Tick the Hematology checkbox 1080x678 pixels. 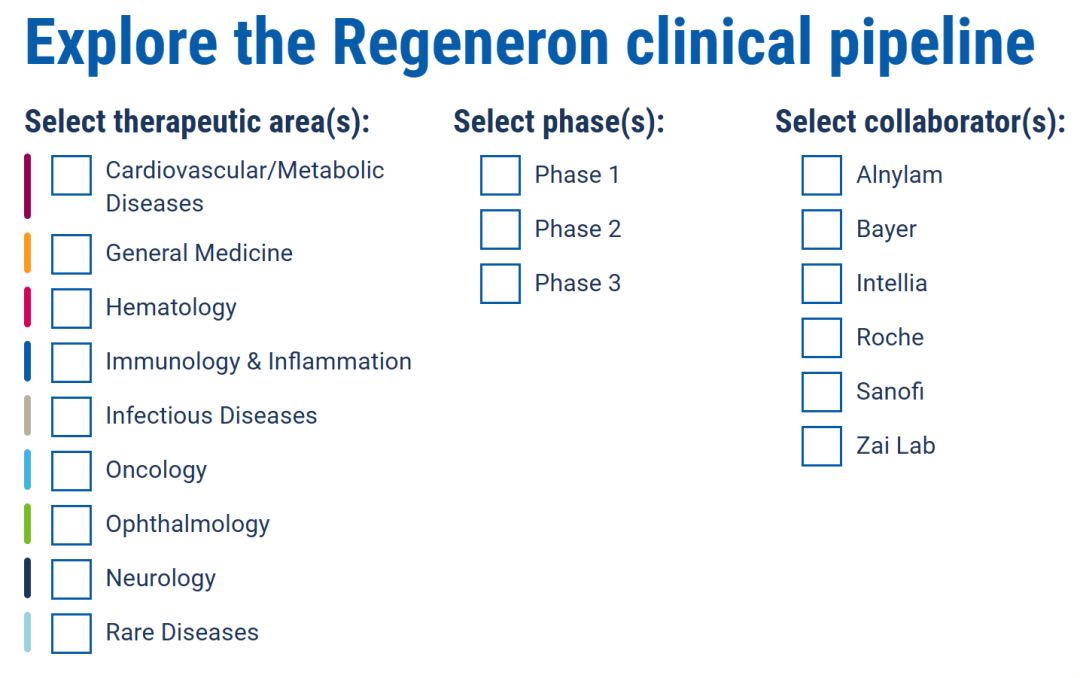click(x=71, y=307)
